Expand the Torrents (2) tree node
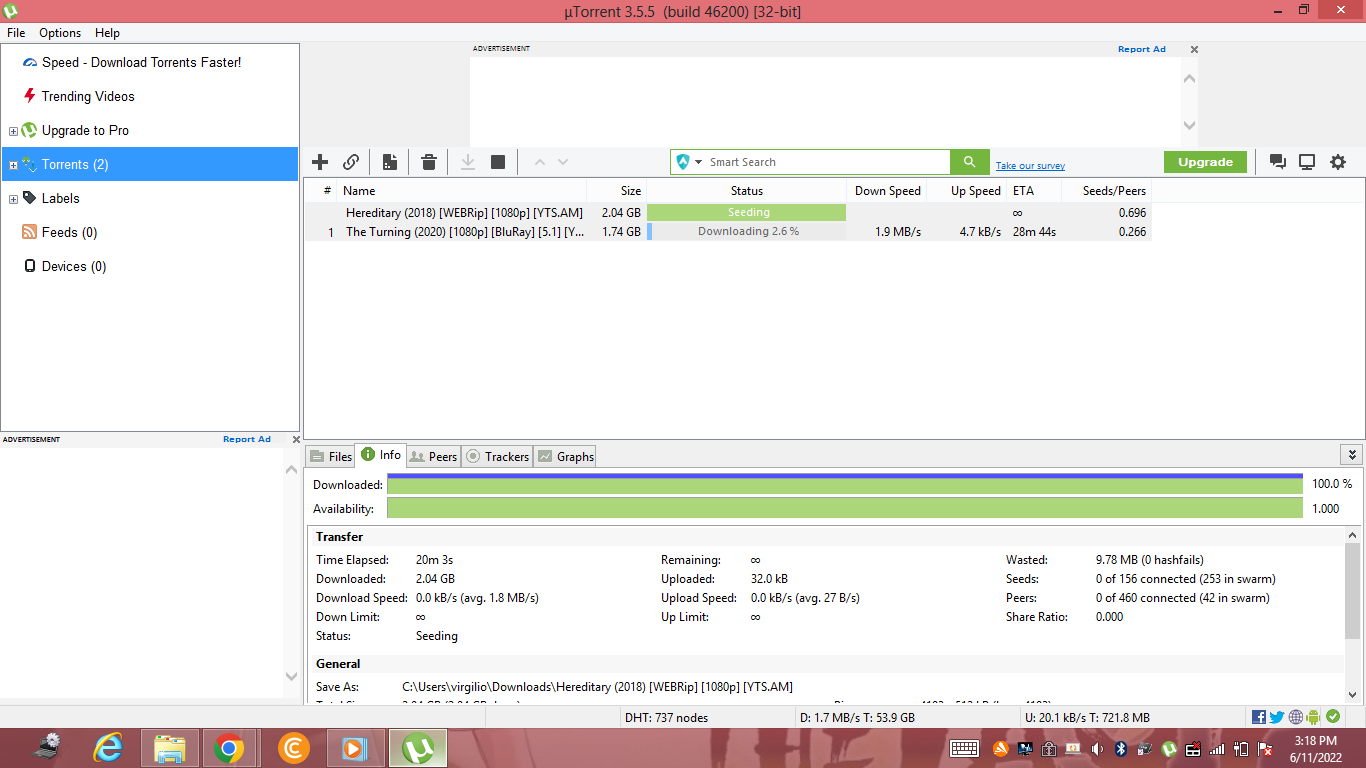1366x768 pixels. point(13,165)
